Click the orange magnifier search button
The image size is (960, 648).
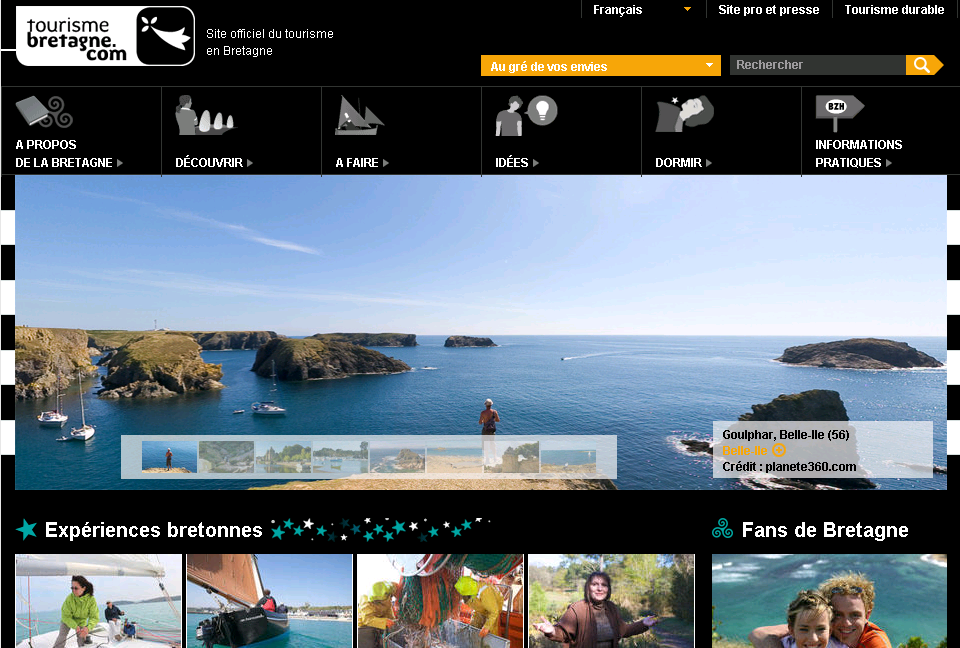(x=922, y=65)
